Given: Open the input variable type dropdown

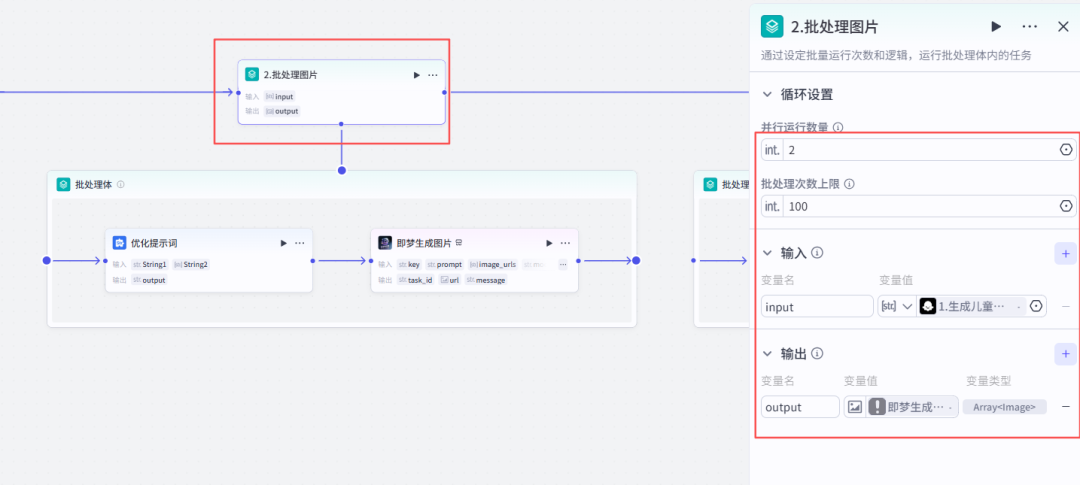Looking at the screenshot, I should [x=897, y=307].
